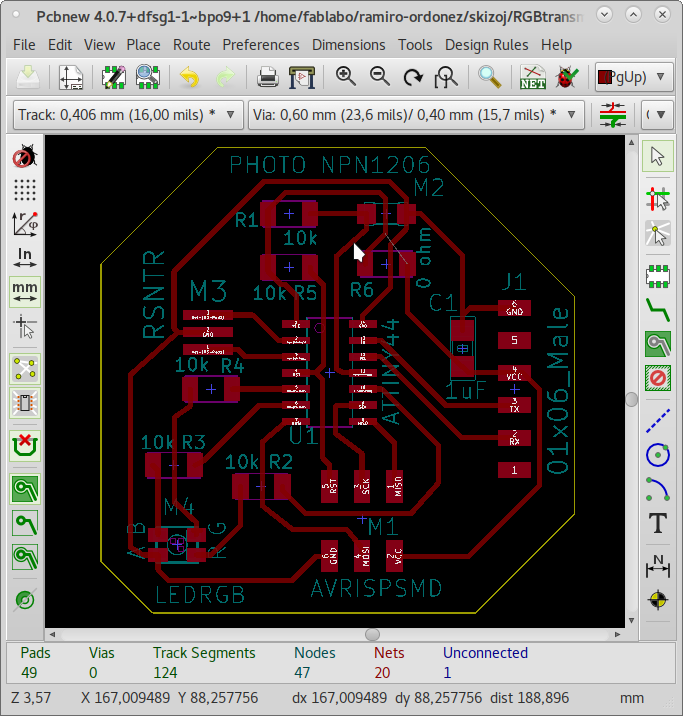Viewport: 683px width, 716px height.
Task: Undo last action arrow
Action: point(189,77)
